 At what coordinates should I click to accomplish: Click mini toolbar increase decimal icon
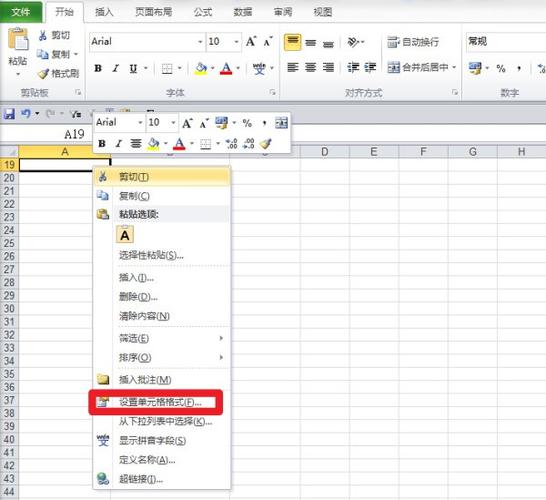(231, 143)
